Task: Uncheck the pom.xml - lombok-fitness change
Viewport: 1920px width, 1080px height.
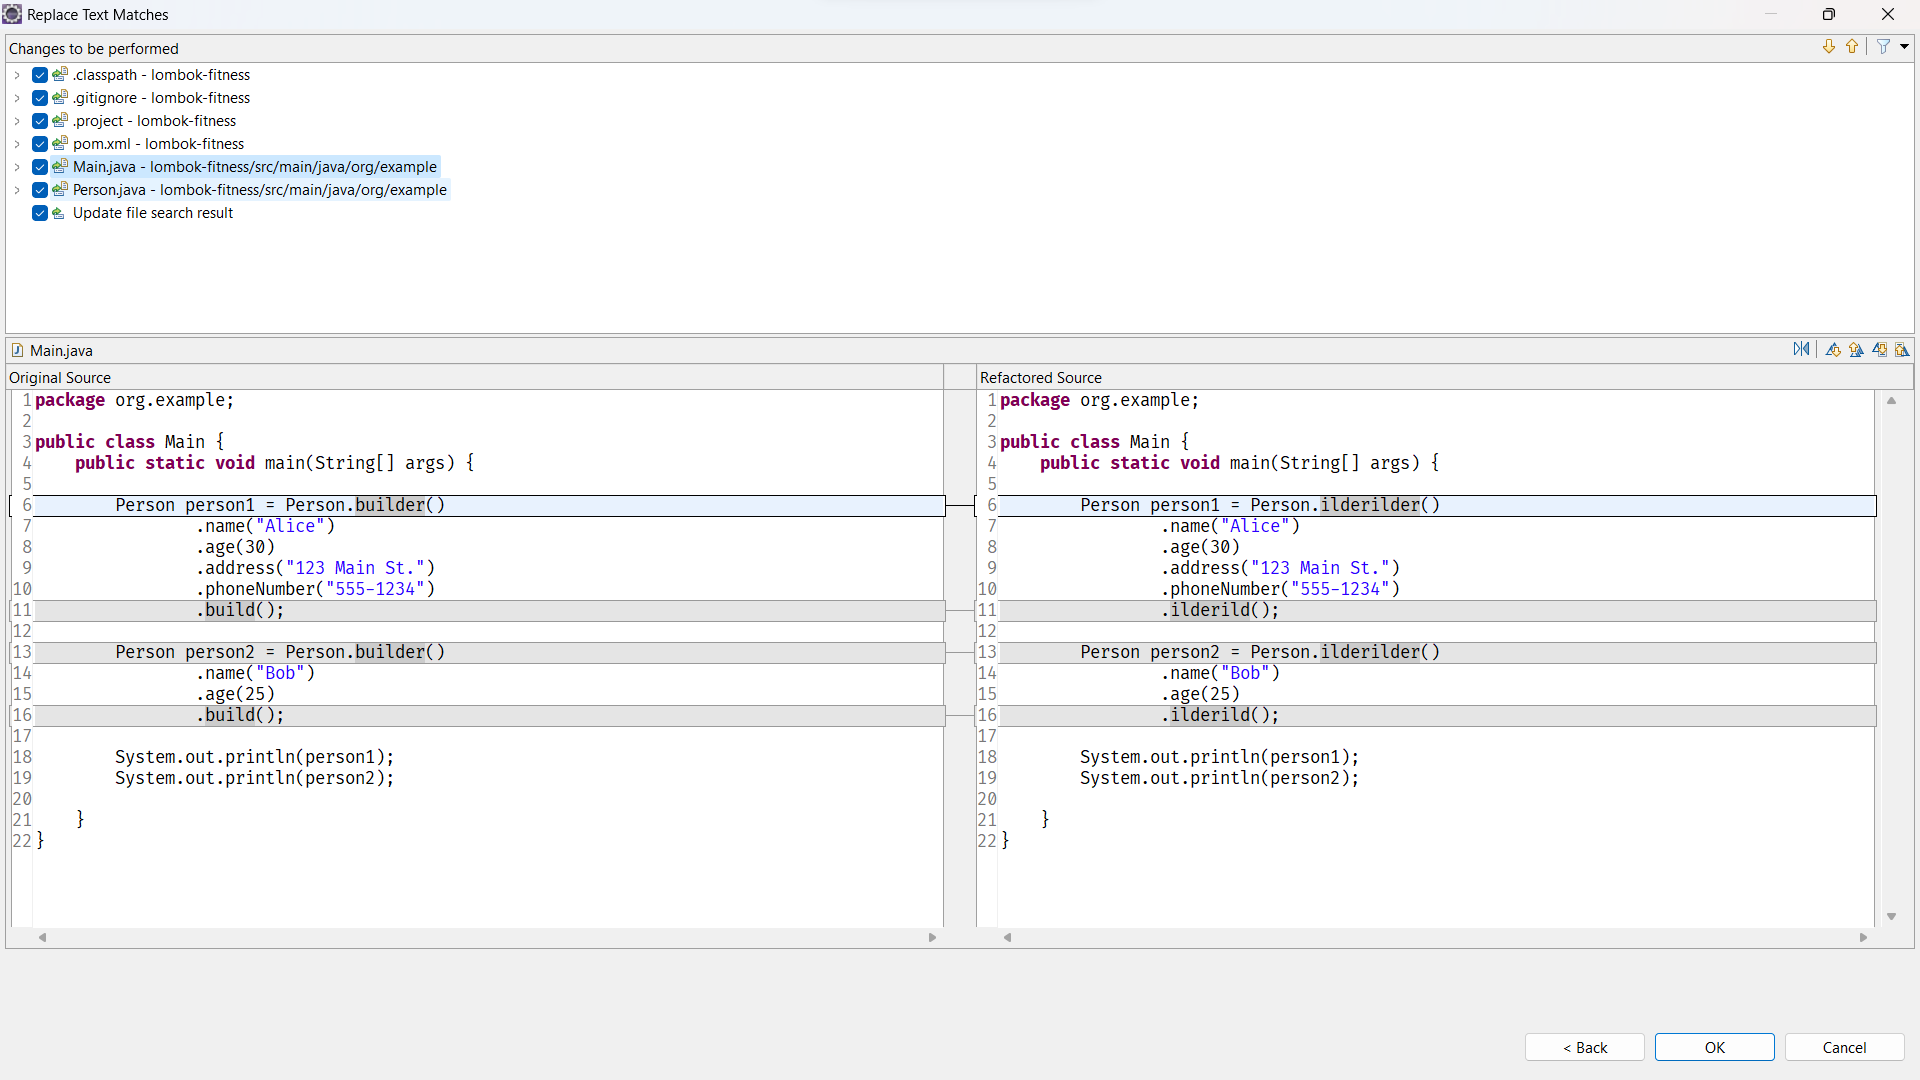Action: 39,143
